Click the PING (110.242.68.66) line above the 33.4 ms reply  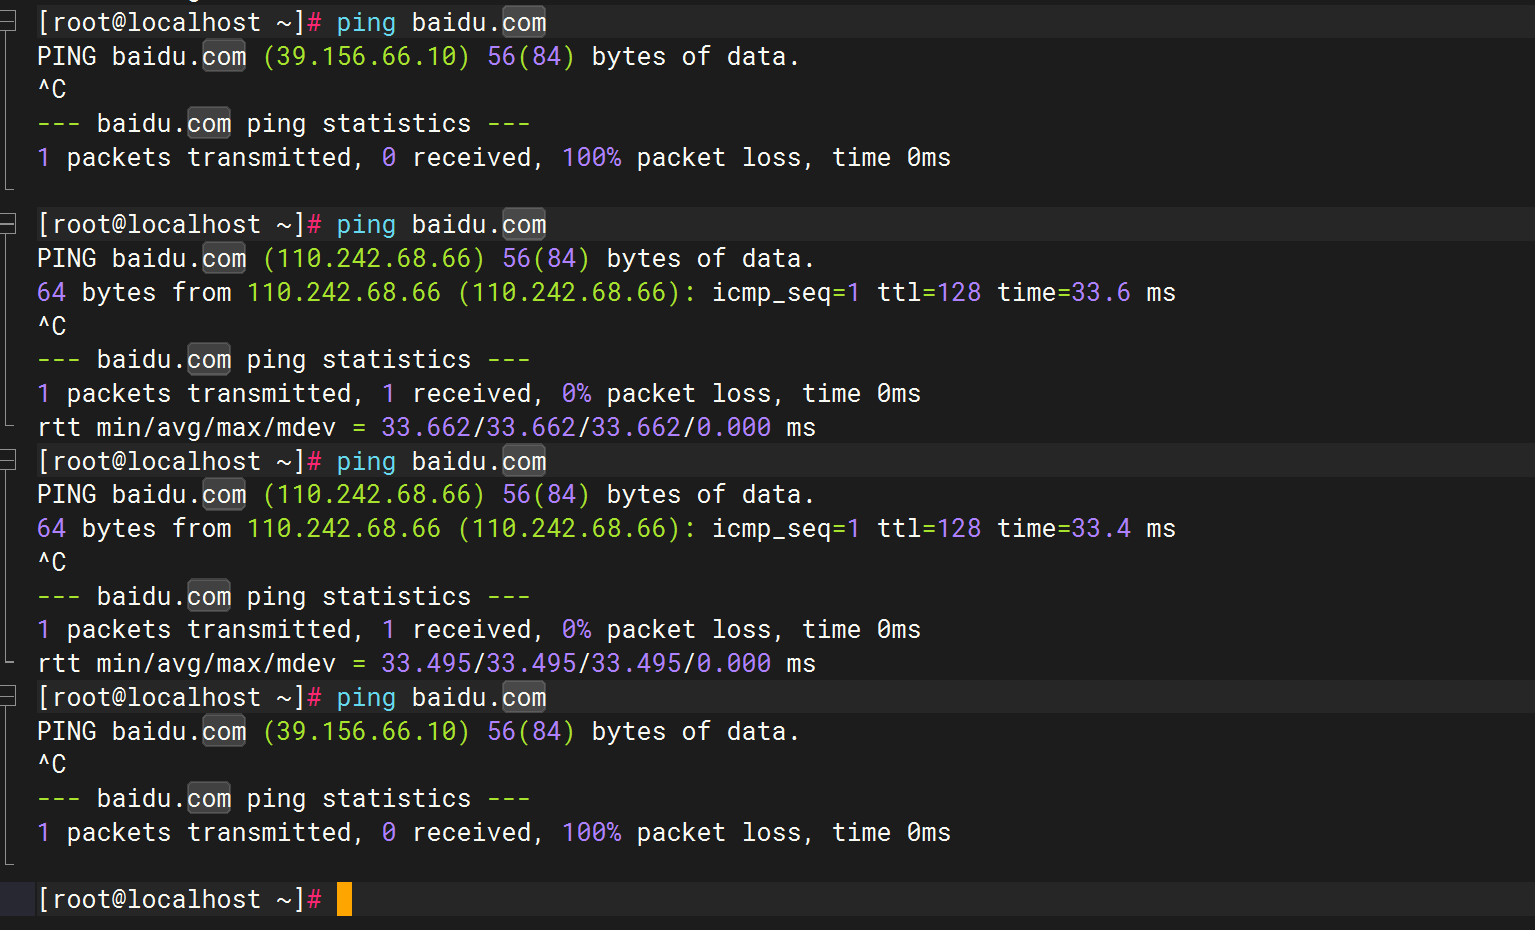pos(426,494)
